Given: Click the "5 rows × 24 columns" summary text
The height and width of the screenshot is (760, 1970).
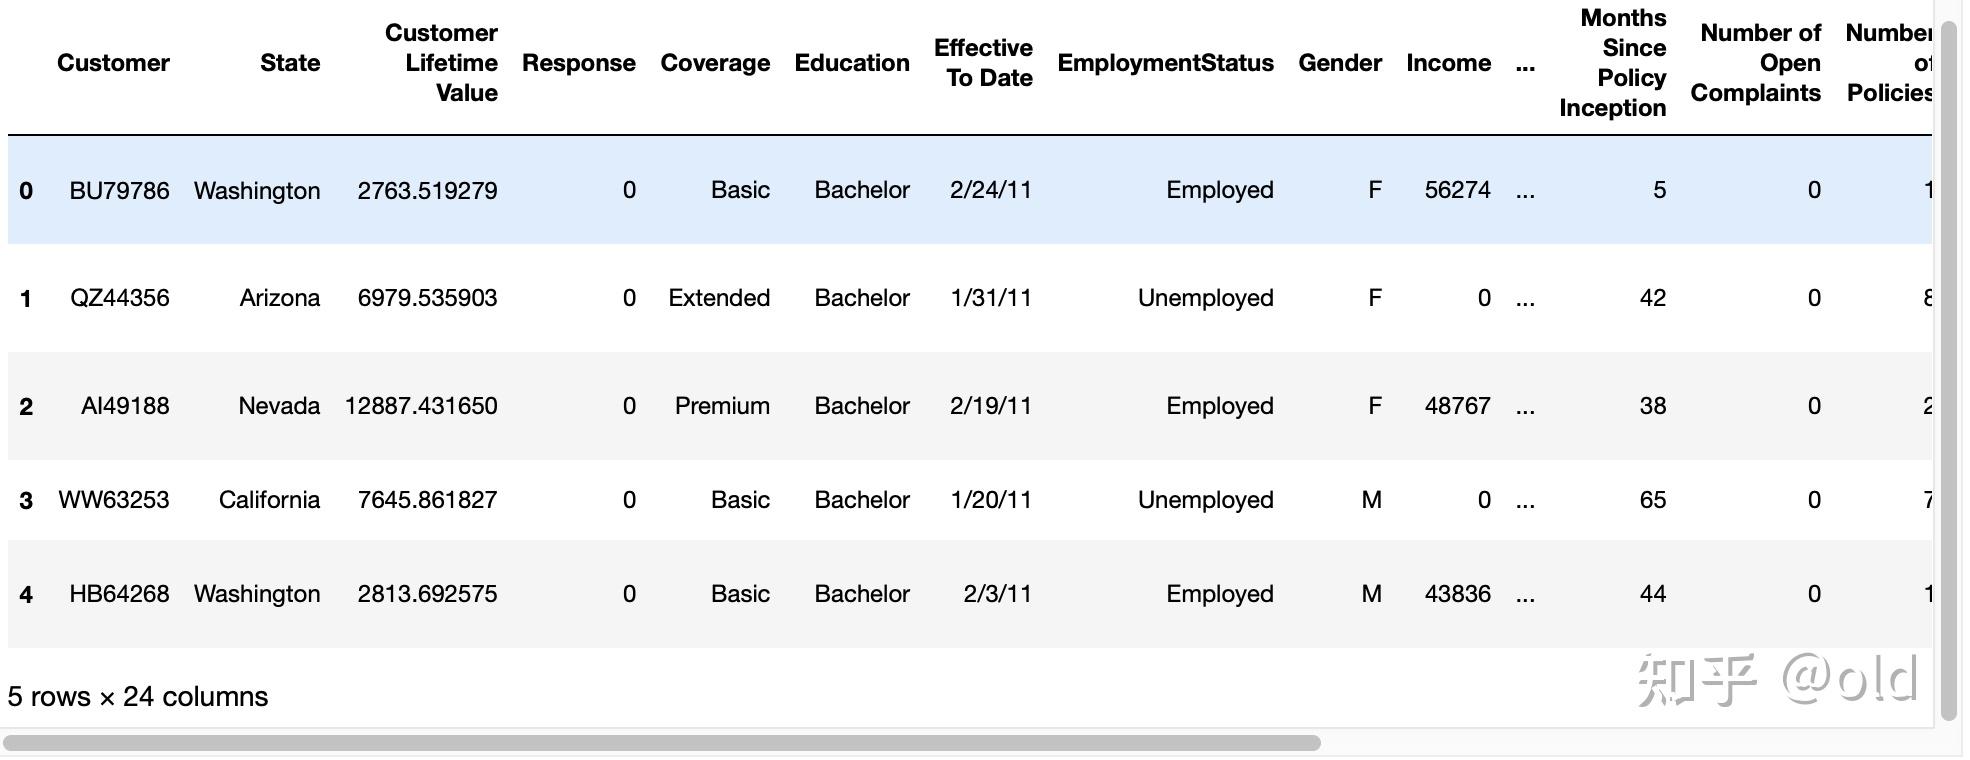Looking at the screenshot, I should 138,697.
